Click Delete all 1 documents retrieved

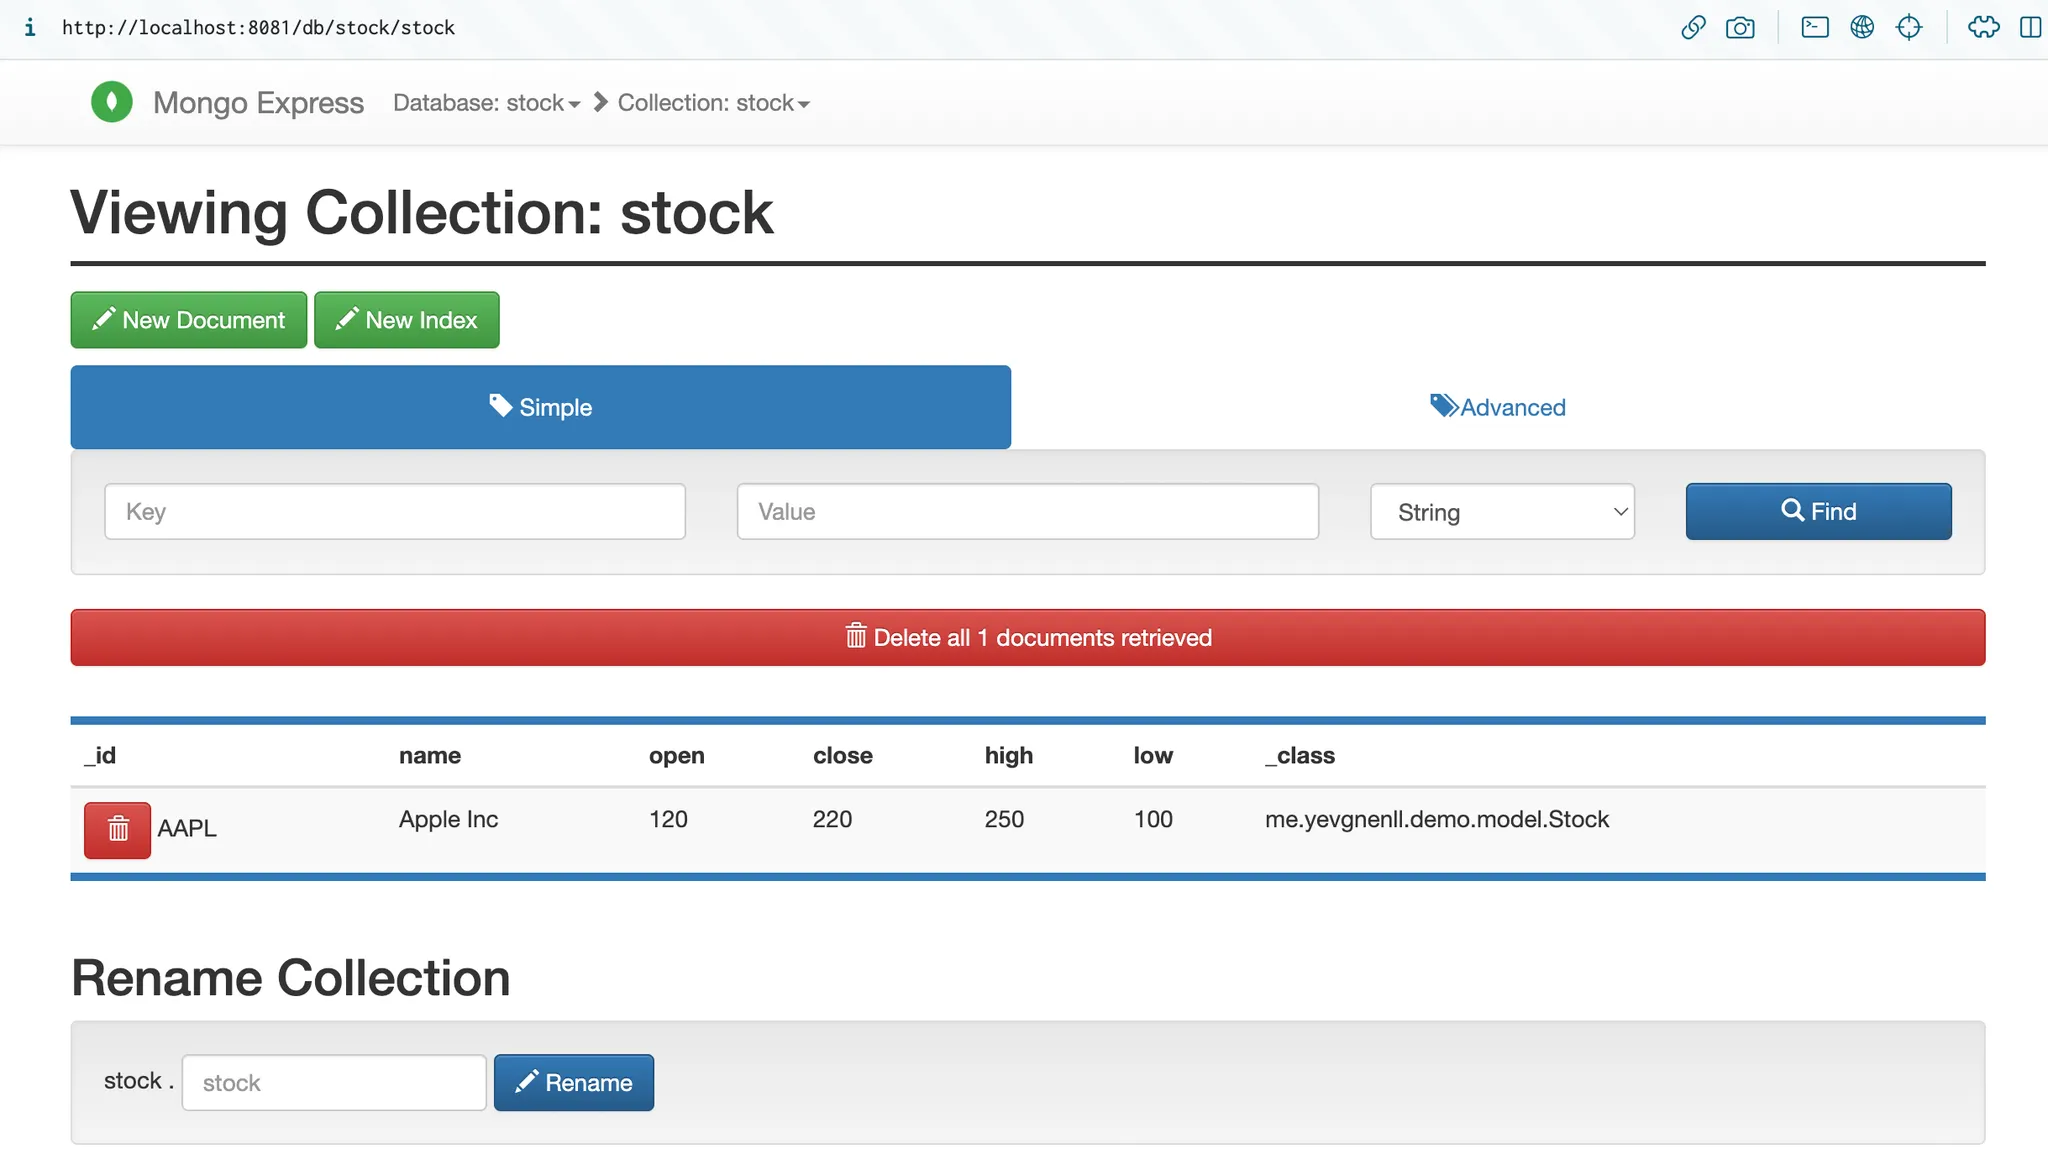[x=1027, y=638]
